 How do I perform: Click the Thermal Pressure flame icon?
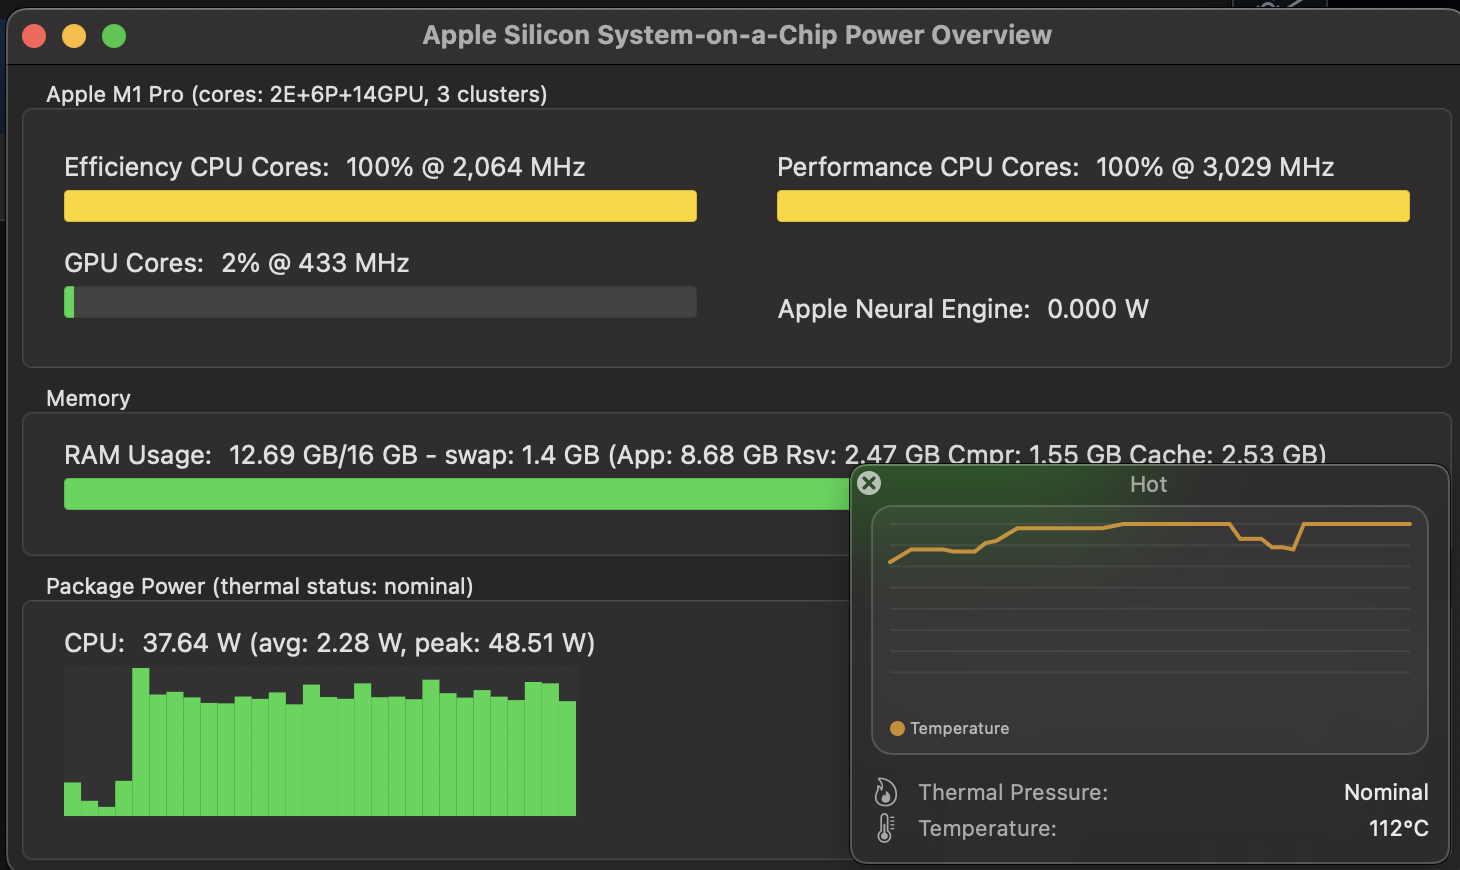[885, 792]
